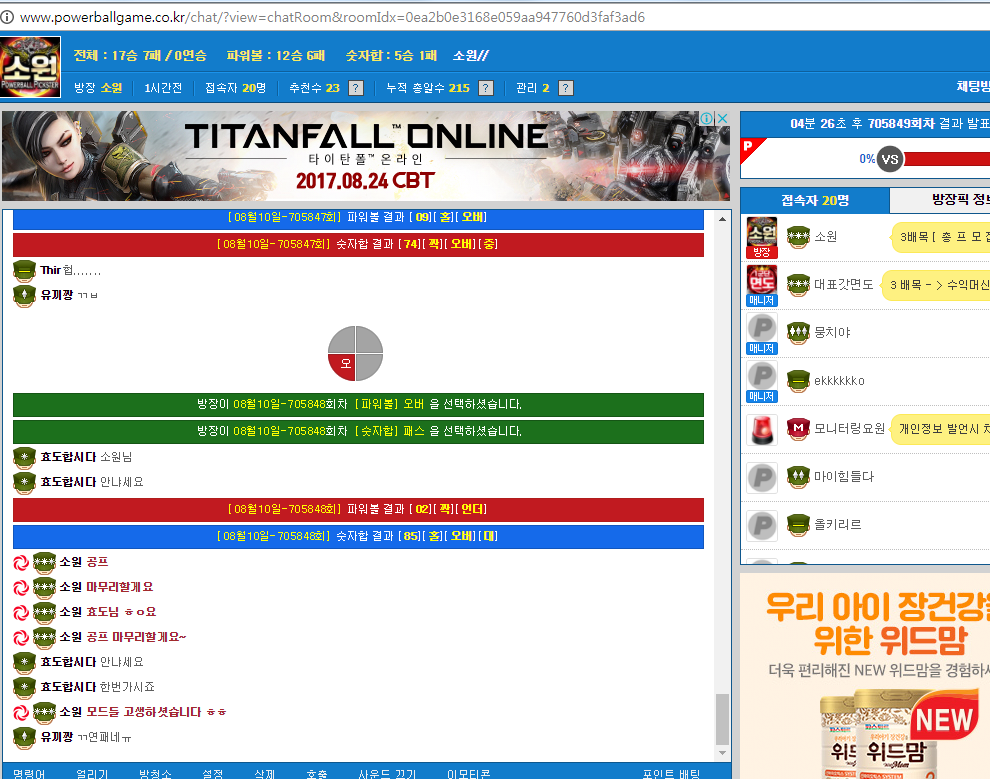The height and width of the screenshot is (779, 990).
Task: Click the username 대표갓면도 in the user list
Action: click(844, 285)
